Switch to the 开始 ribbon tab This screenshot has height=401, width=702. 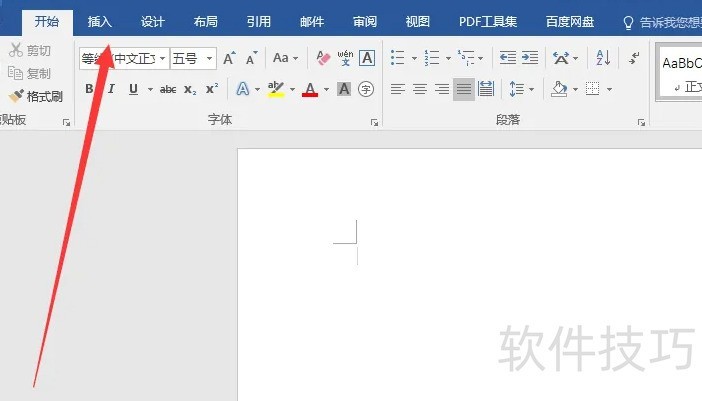pos(47,22)
